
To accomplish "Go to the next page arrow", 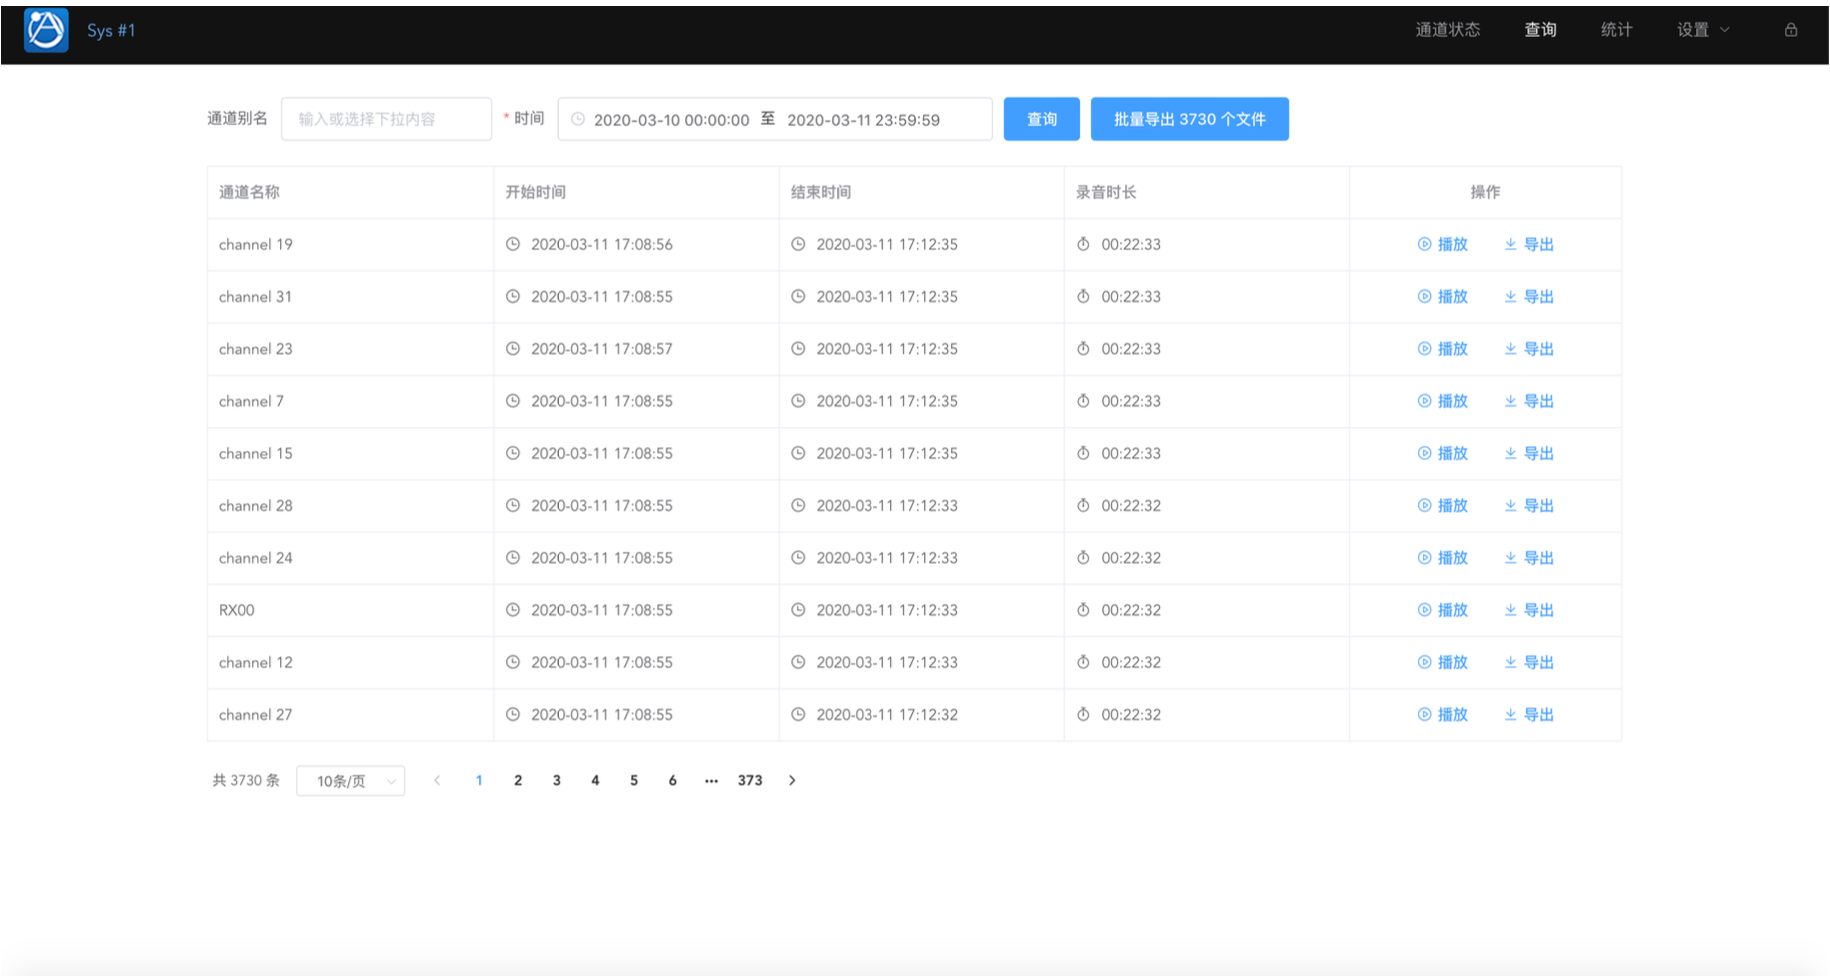I will pyautogui.click(x=792, y=781).
